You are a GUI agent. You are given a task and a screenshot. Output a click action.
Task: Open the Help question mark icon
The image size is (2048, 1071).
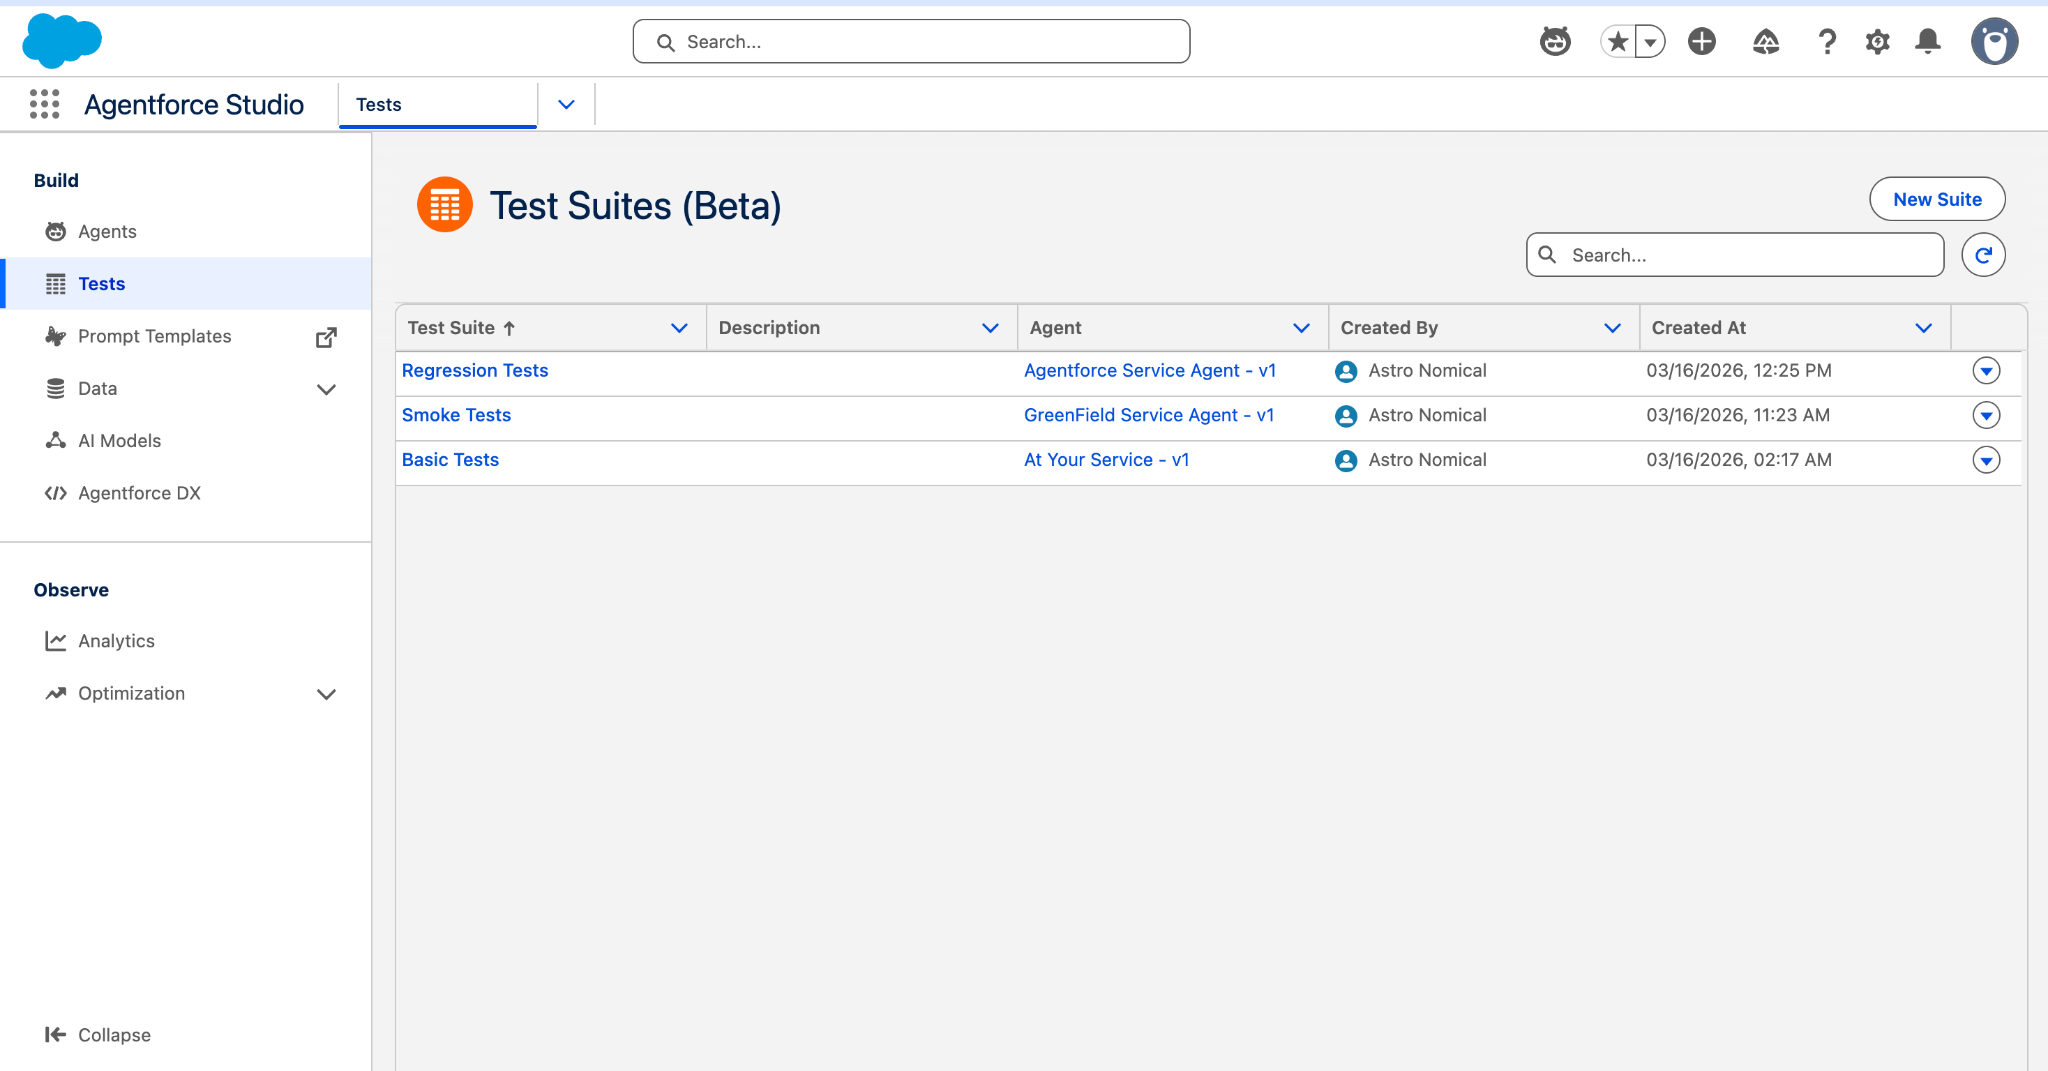coord(1826,42)
